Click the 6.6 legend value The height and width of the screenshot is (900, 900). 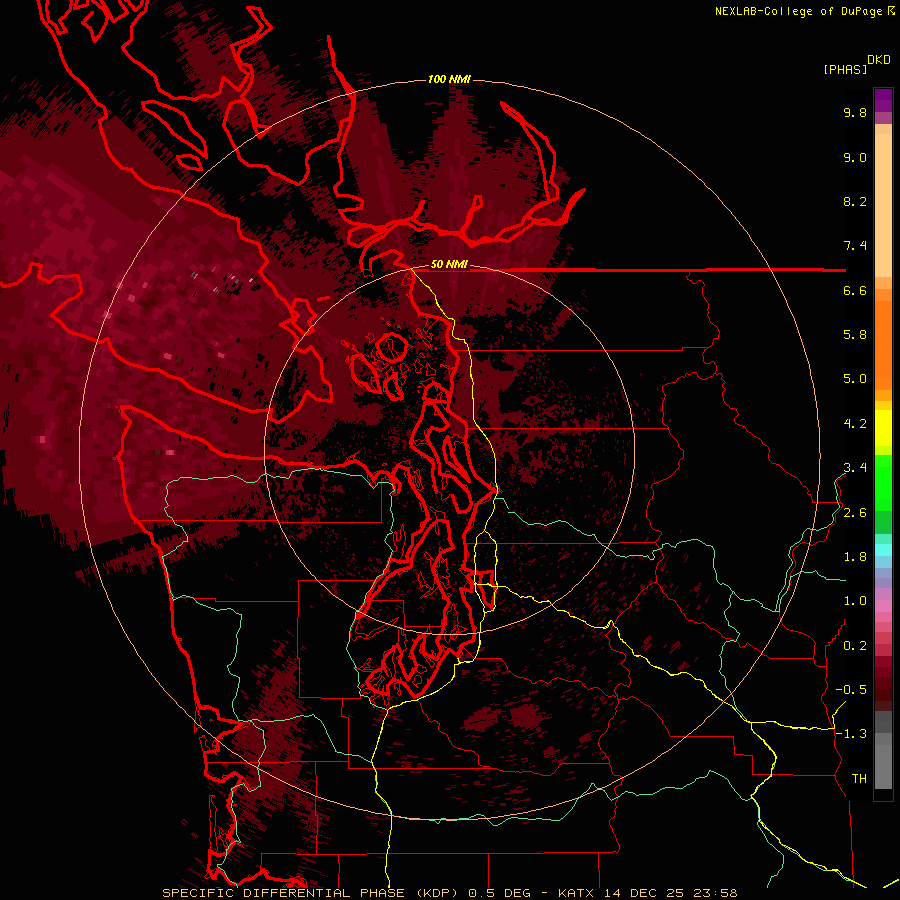tap(855, 290)
